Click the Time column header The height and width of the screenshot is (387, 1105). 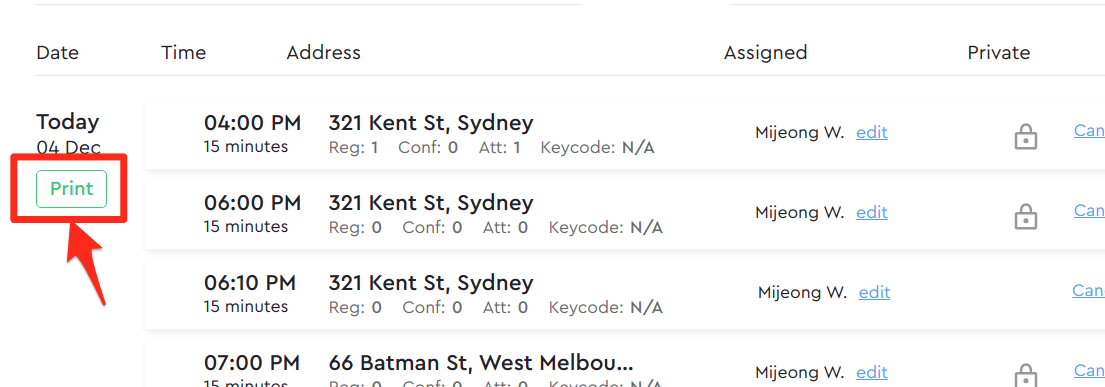pos(183,52)
